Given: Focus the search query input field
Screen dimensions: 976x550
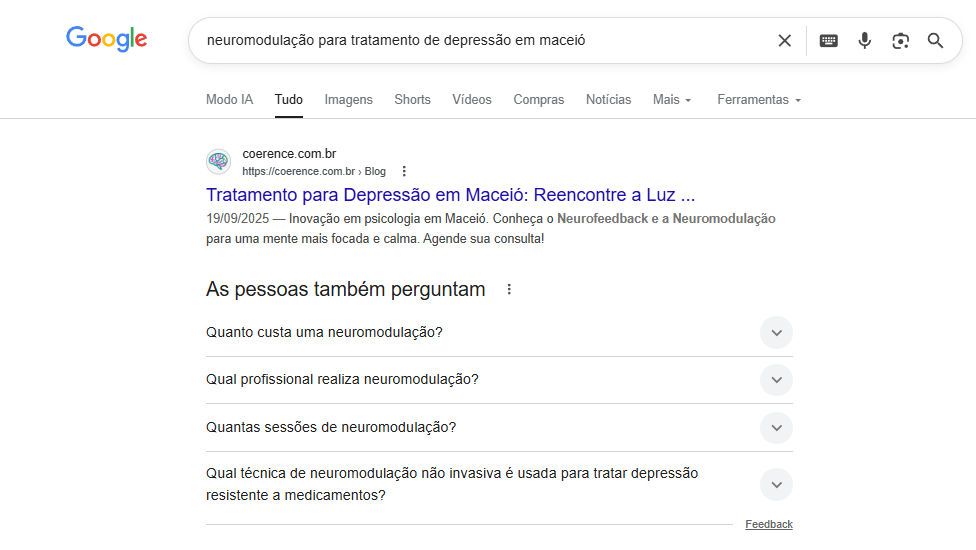Looking at the screenshot, I should 486,40.
